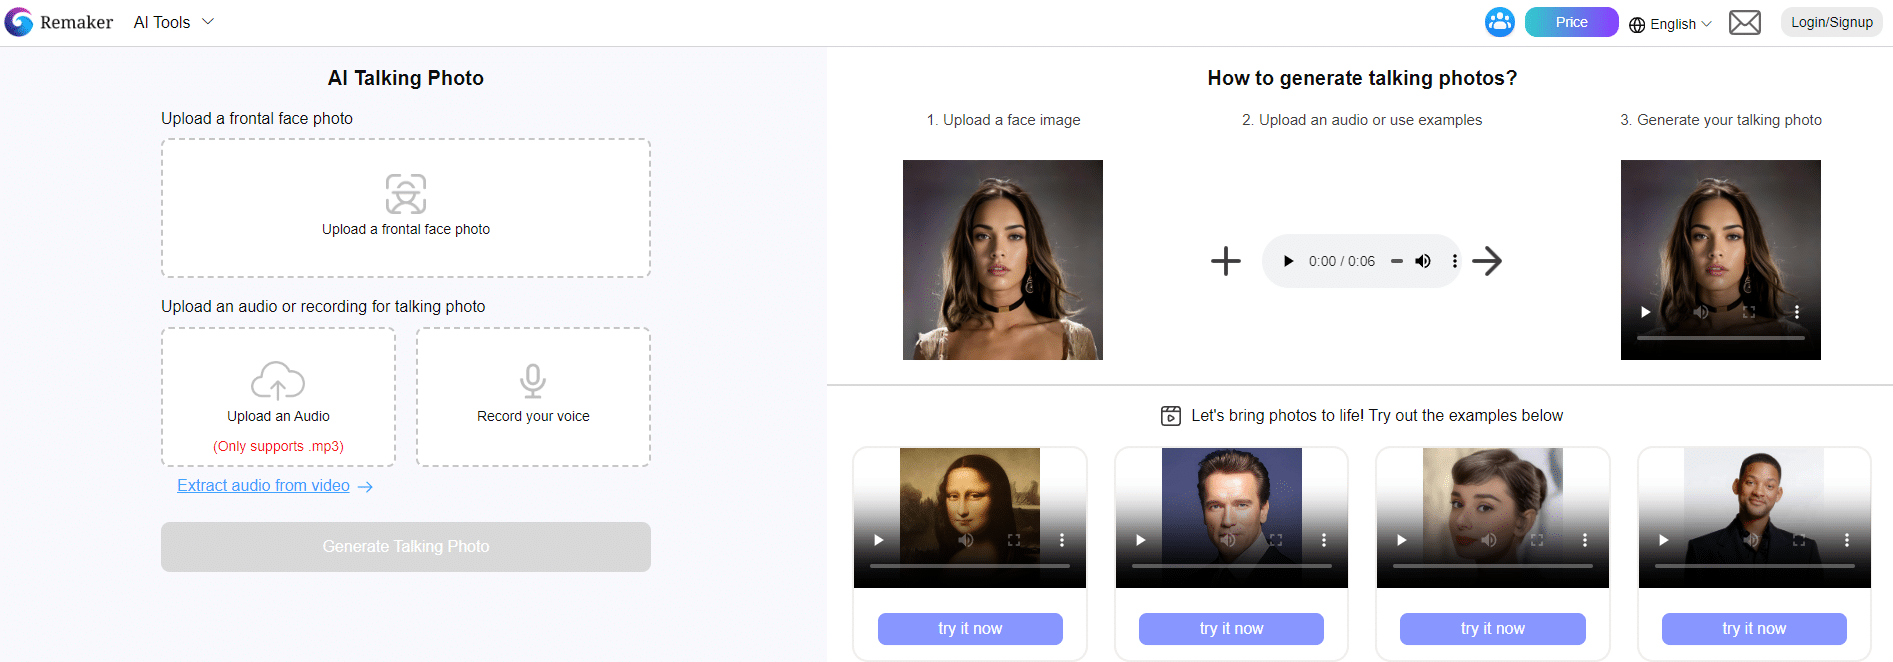Click Login/Signup

(x=1831, y=21)
